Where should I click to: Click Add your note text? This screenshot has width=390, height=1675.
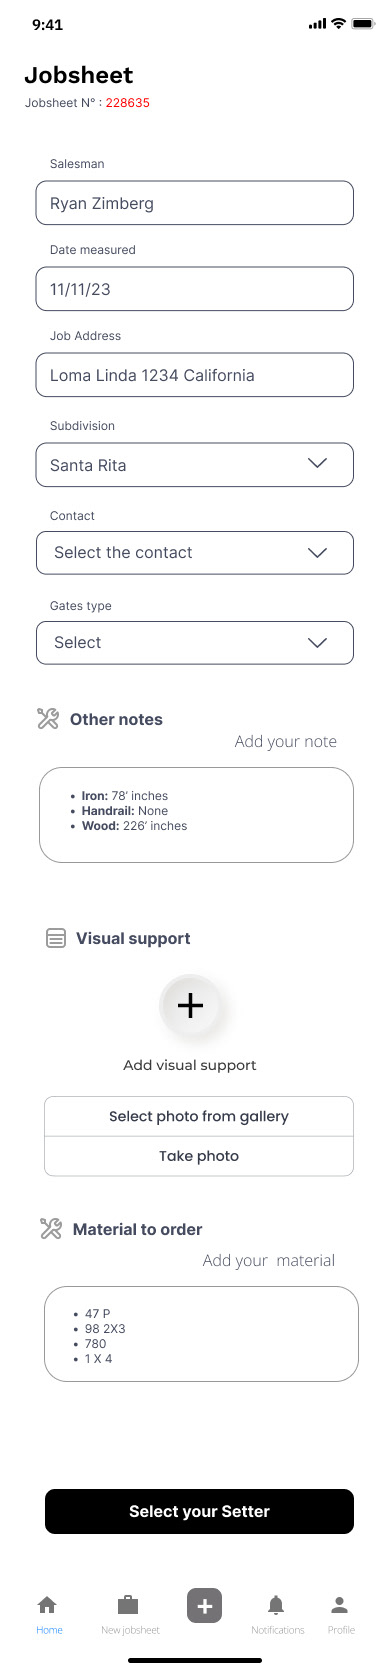[x=286, y=741]
